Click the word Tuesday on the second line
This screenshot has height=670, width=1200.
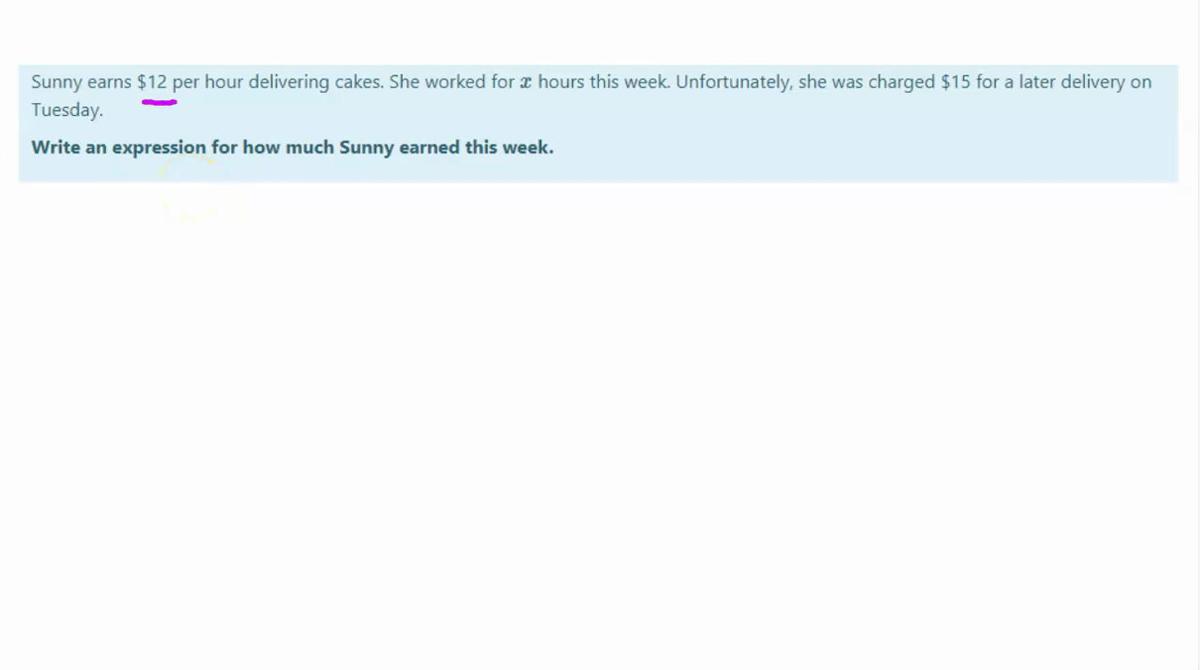tap(66, 110)
